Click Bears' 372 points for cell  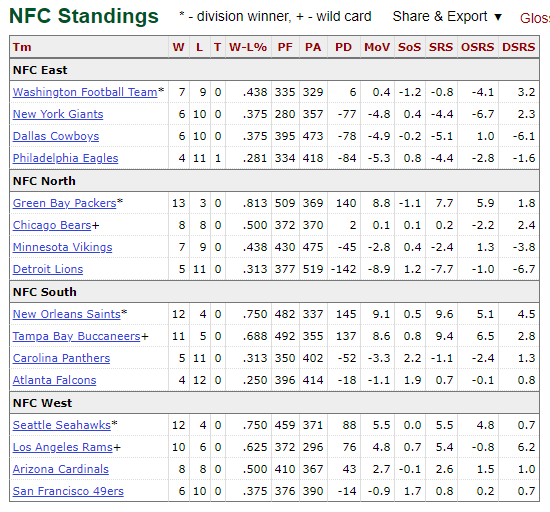(x=285, y=225)
